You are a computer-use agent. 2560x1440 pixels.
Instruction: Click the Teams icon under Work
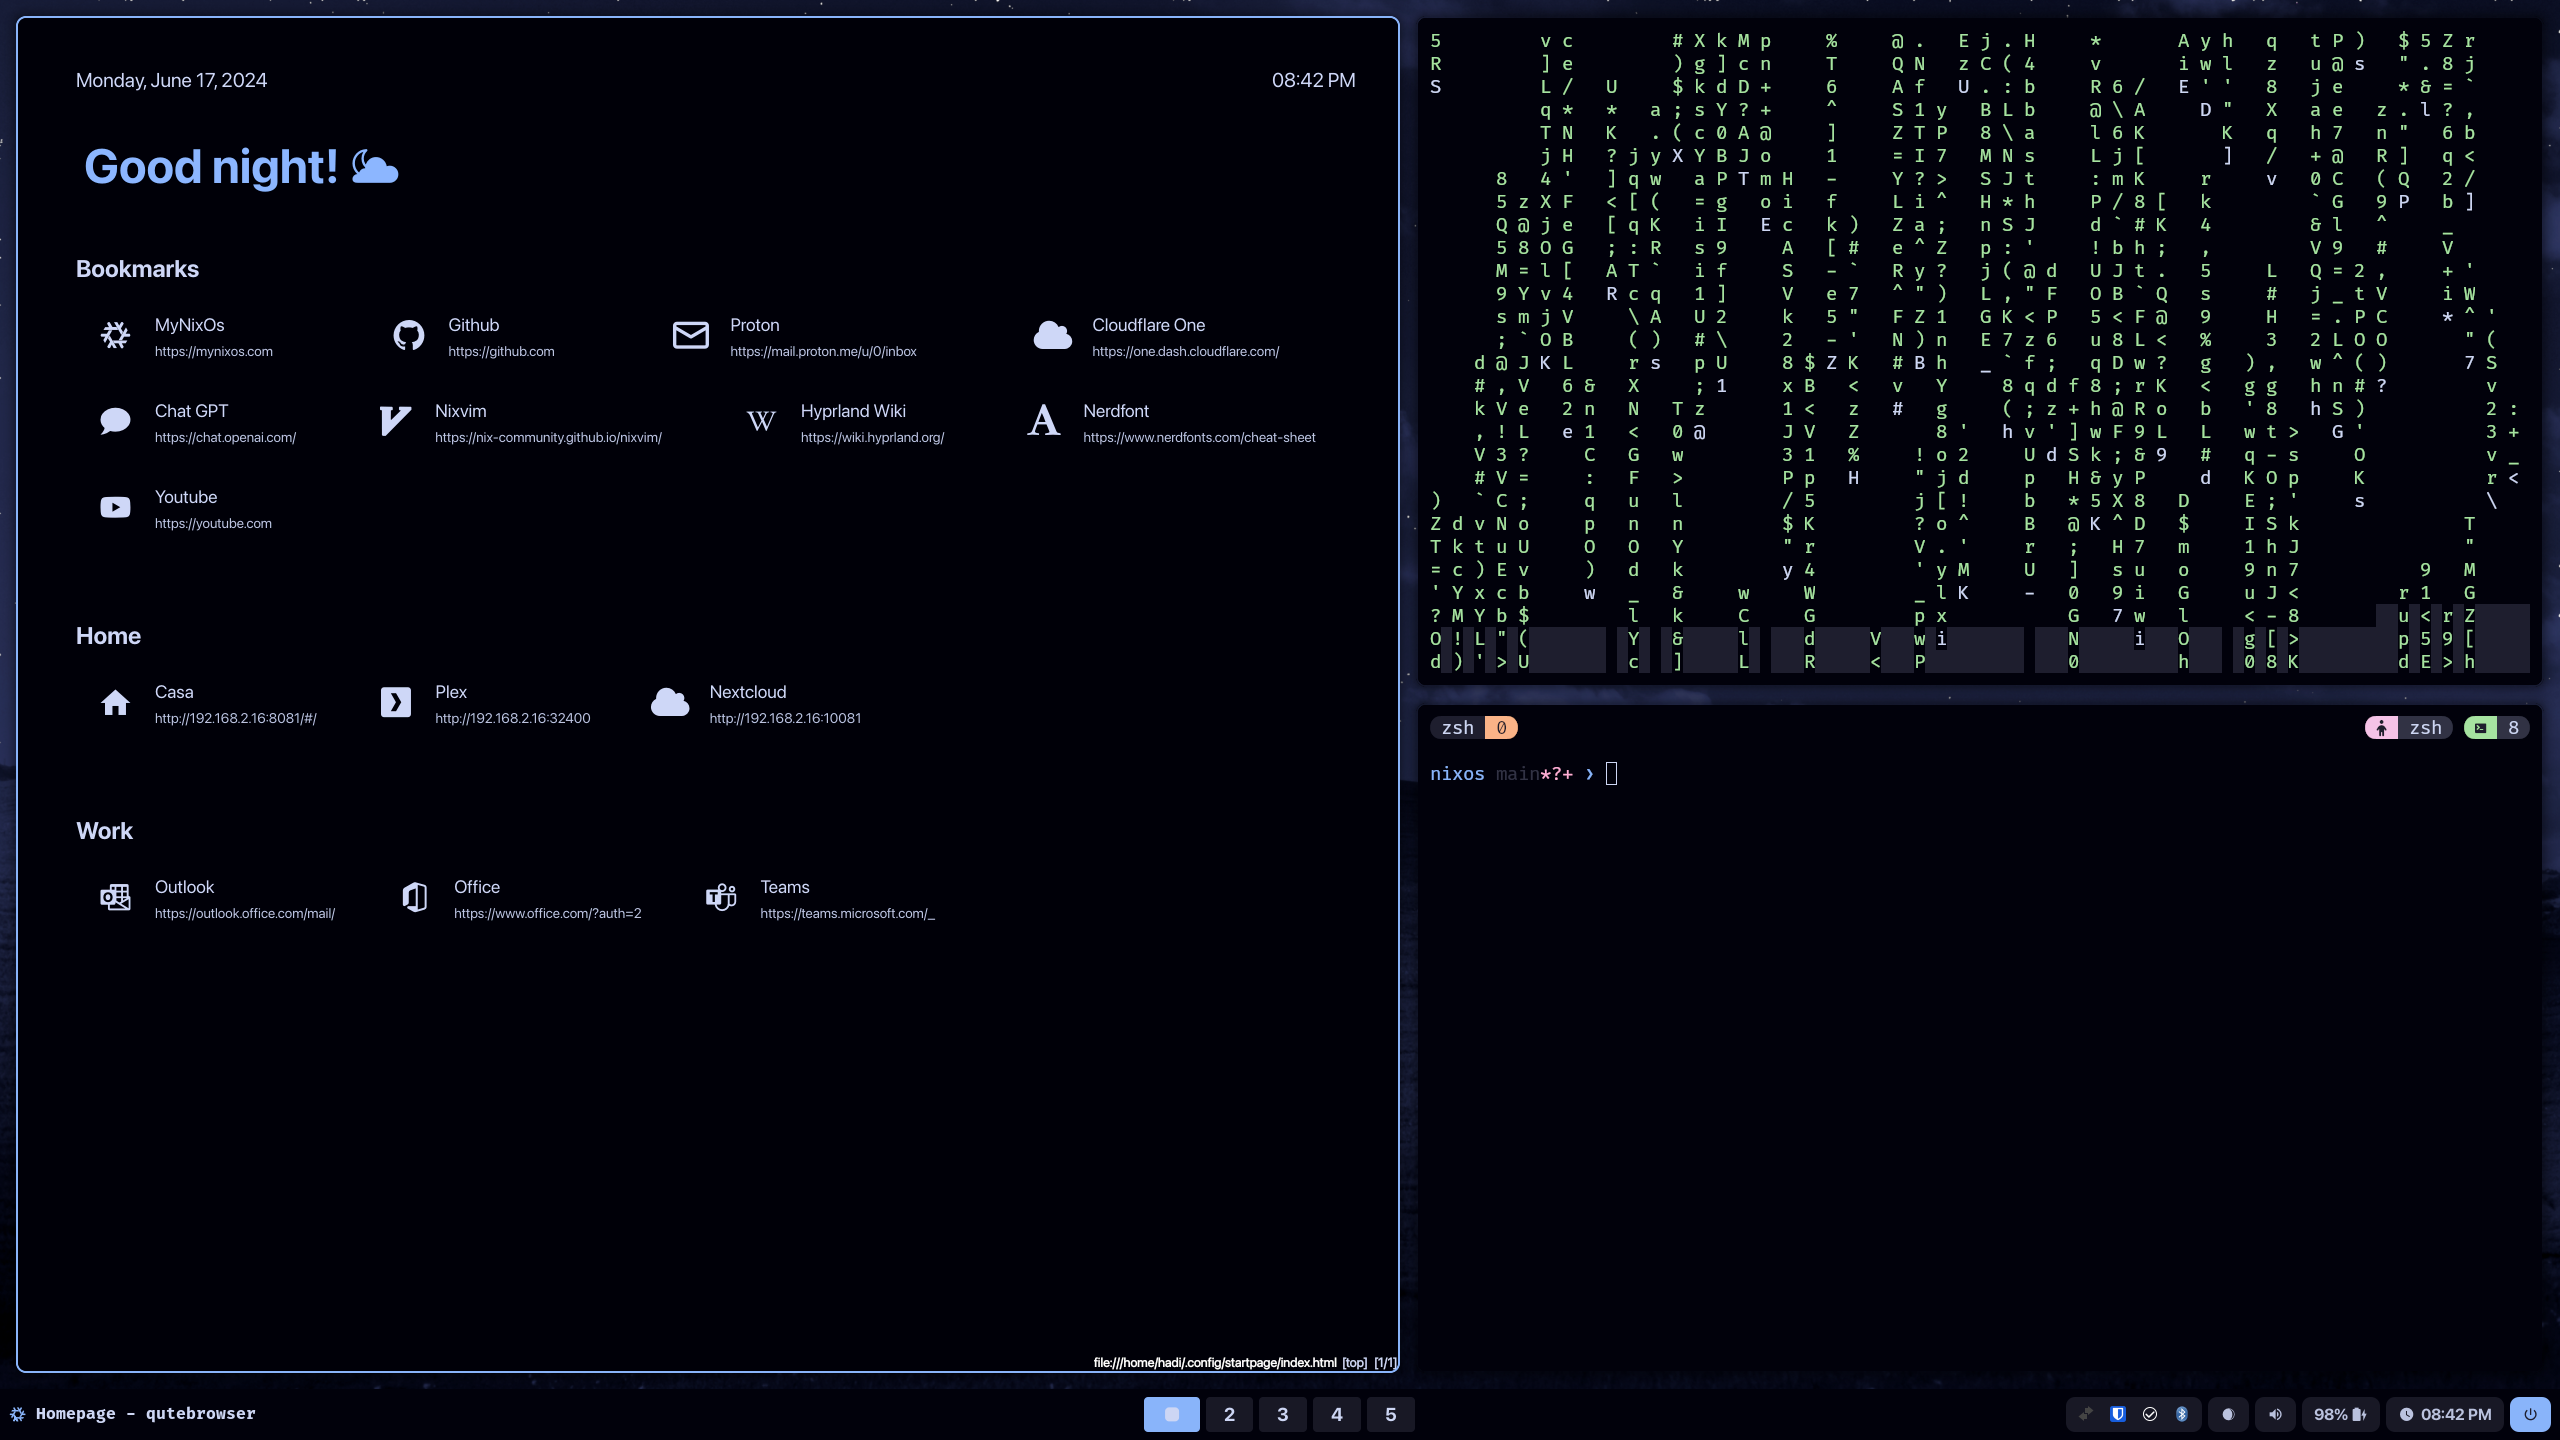tap(722, 897)
